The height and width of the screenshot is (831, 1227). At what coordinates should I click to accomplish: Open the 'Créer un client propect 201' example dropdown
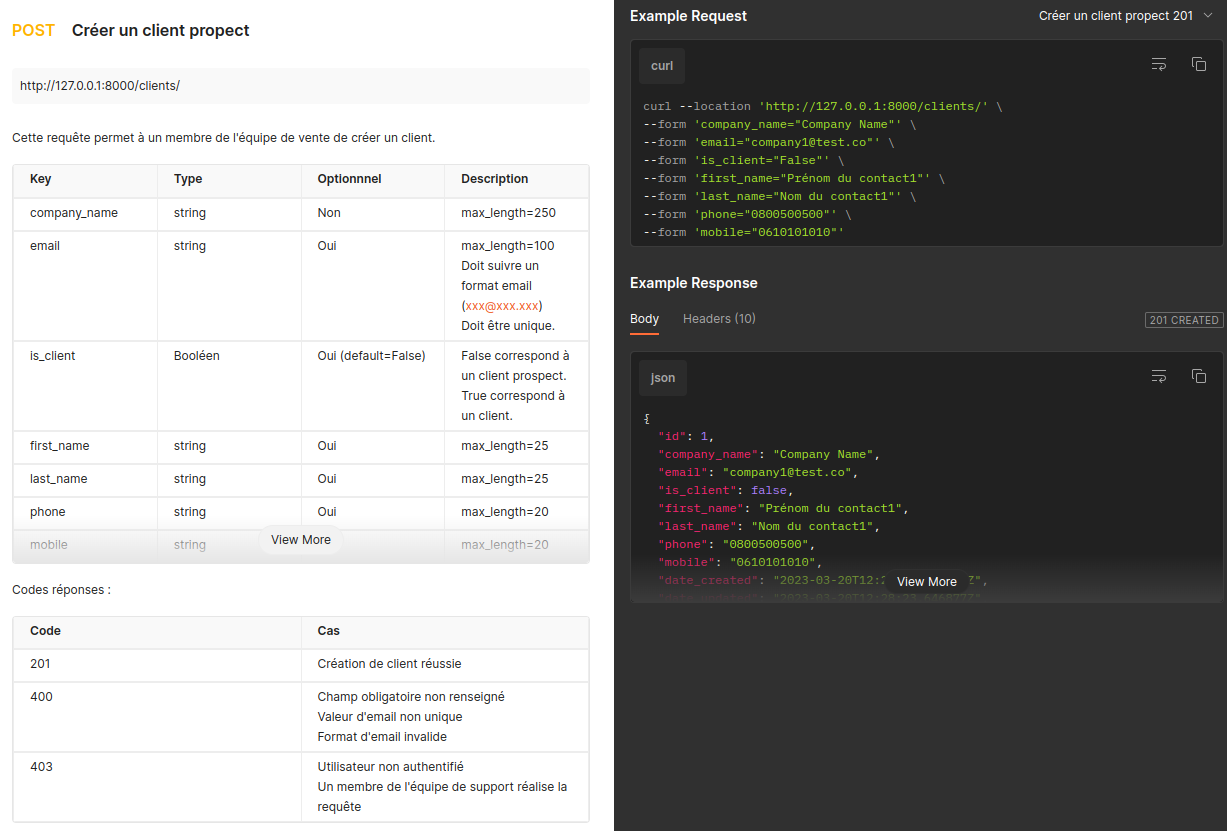click(x=1124, y=16)
